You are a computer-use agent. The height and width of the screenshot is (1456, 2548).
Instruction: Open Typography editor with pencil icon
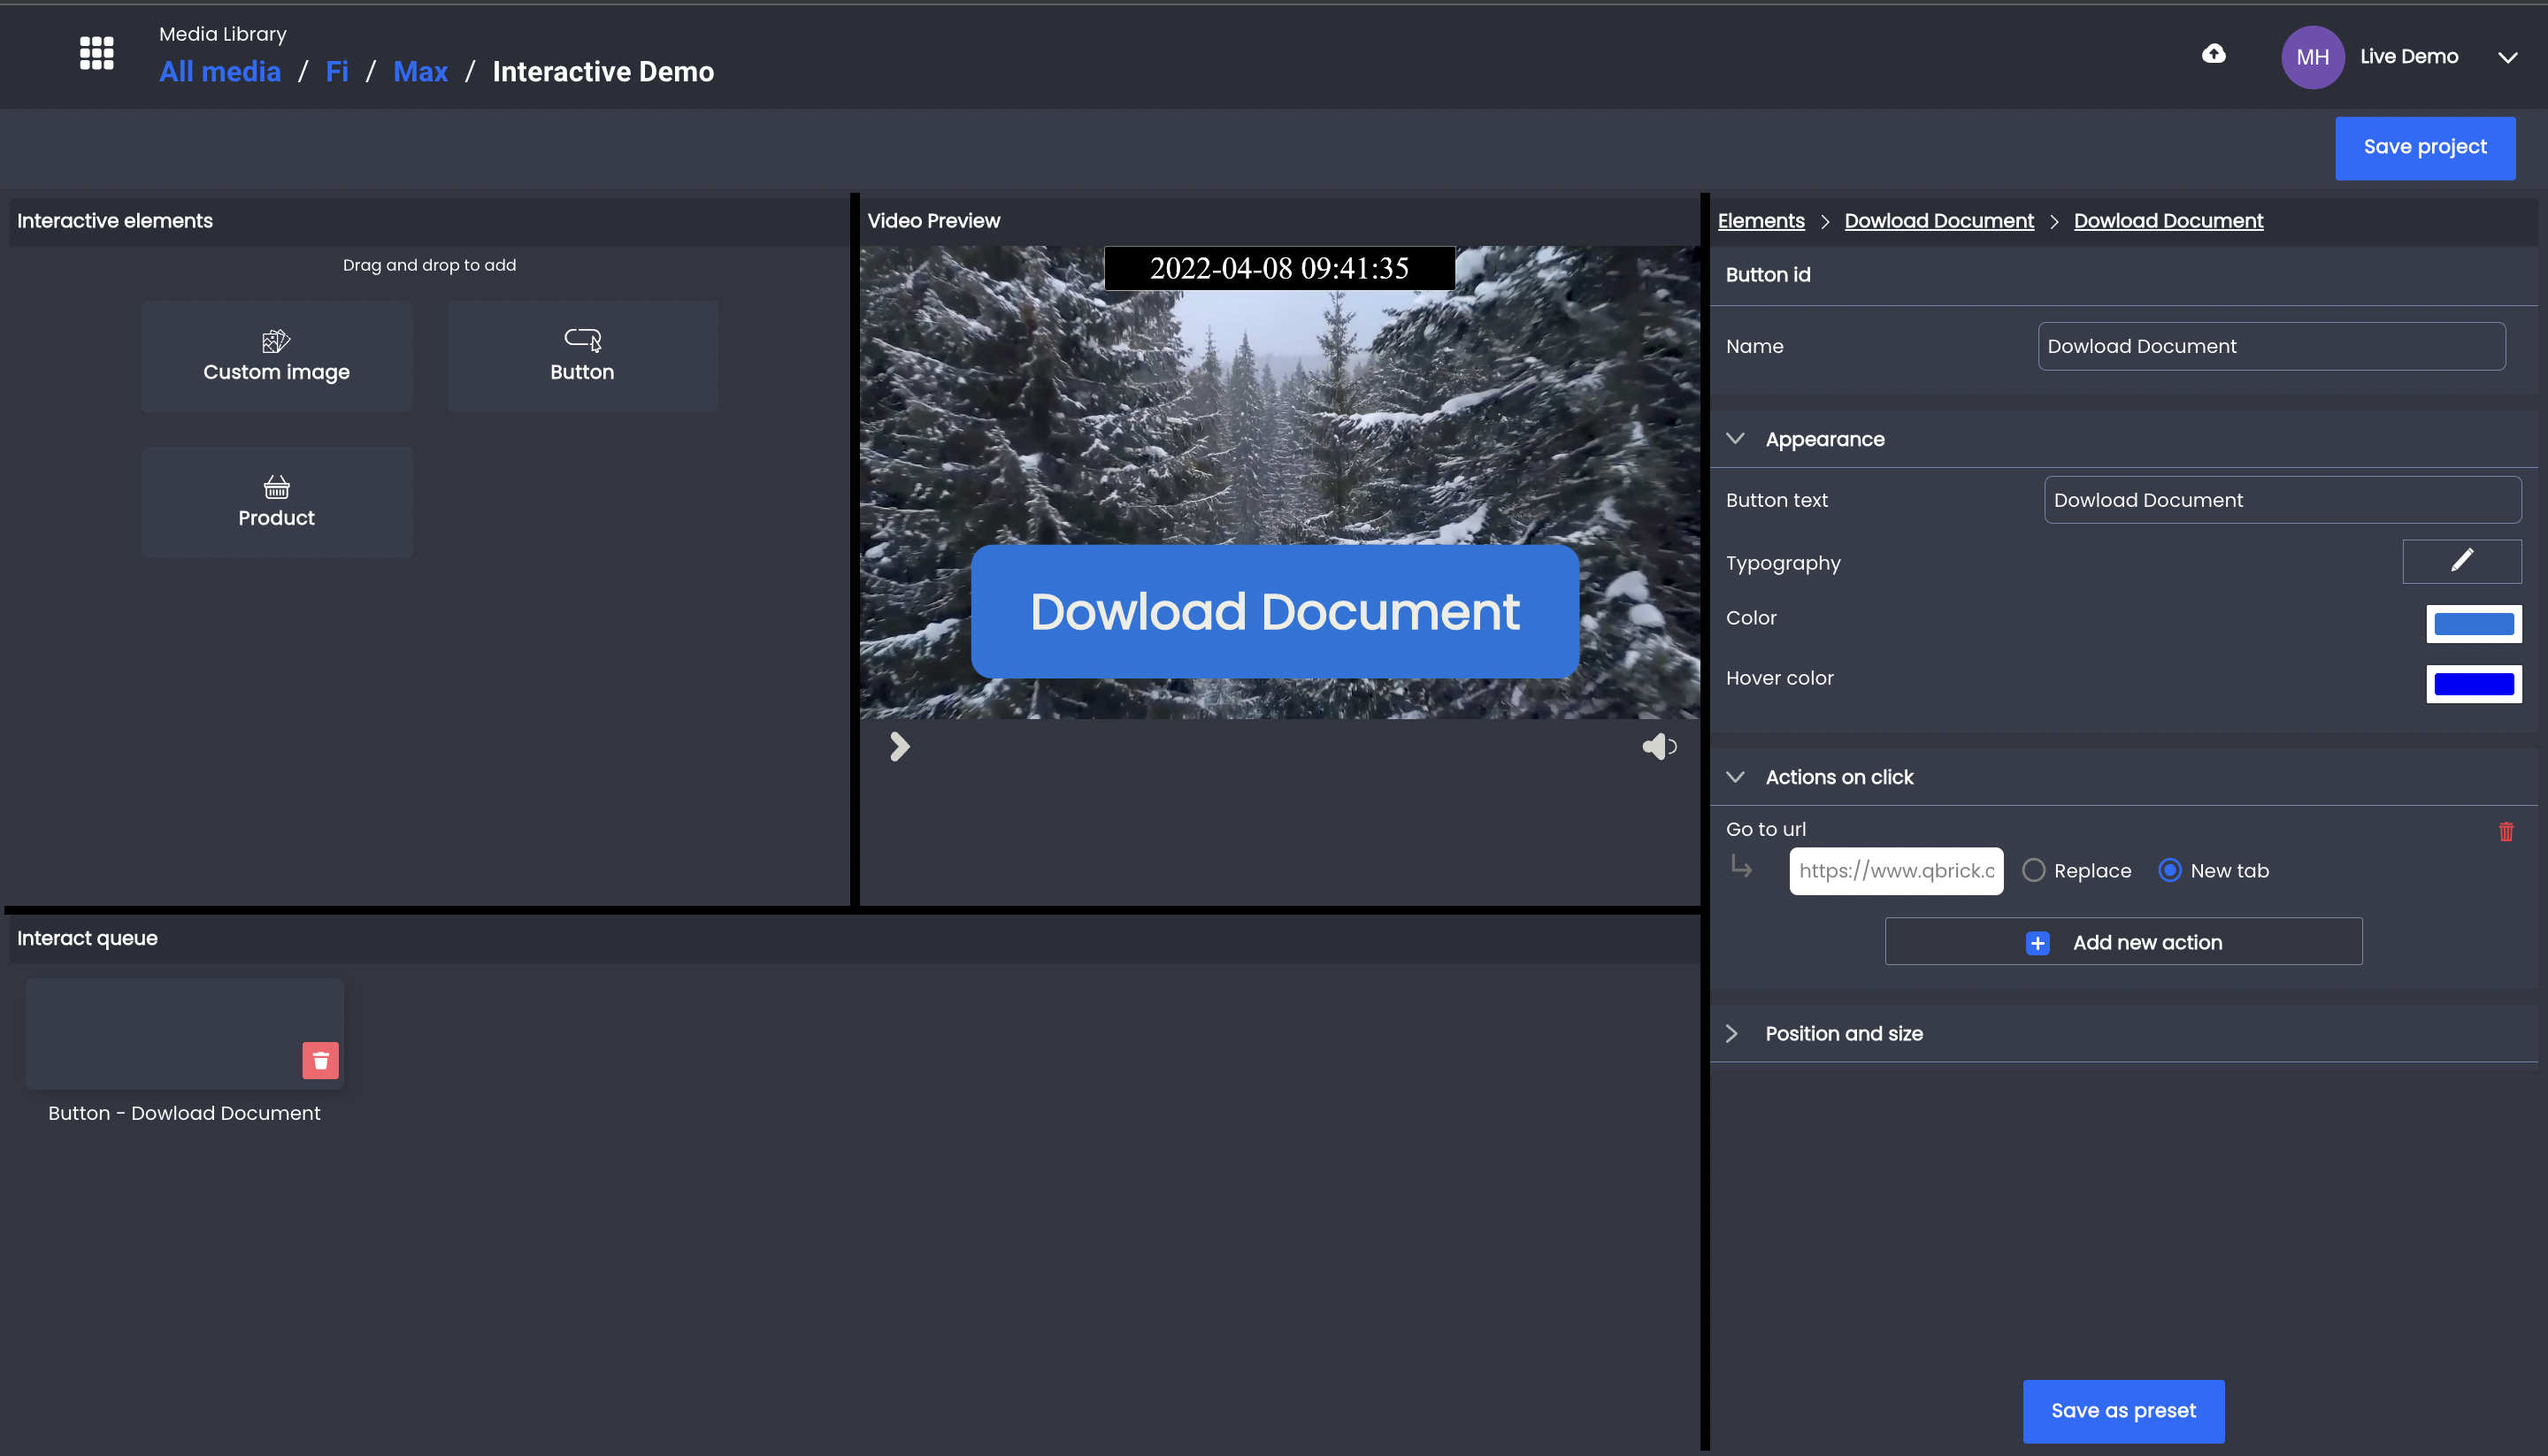(x=2461, y=561)
